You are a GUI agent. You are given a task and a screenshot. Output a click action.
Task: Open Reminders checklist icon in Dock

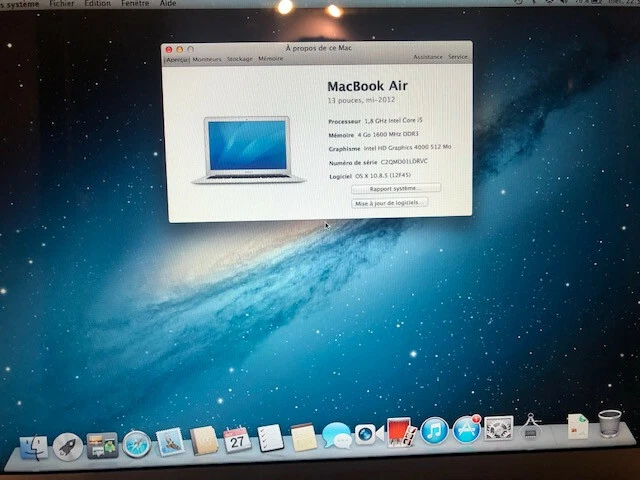[270, 438]
